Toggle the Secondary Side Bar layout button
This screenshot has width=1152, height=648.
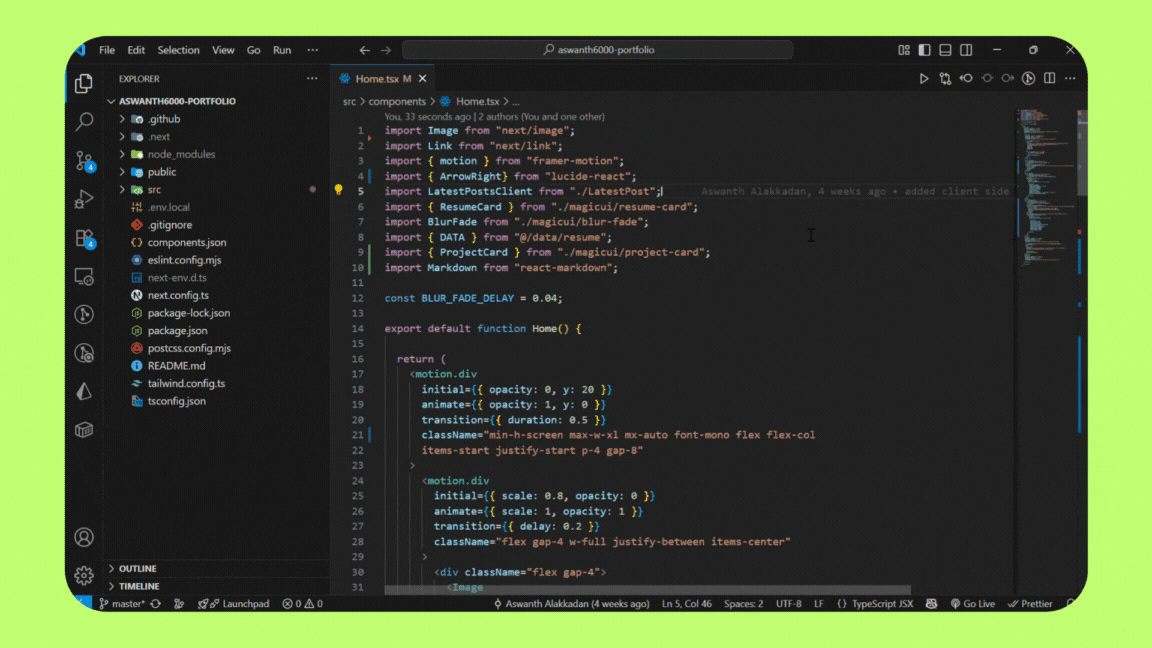point(966,50)
